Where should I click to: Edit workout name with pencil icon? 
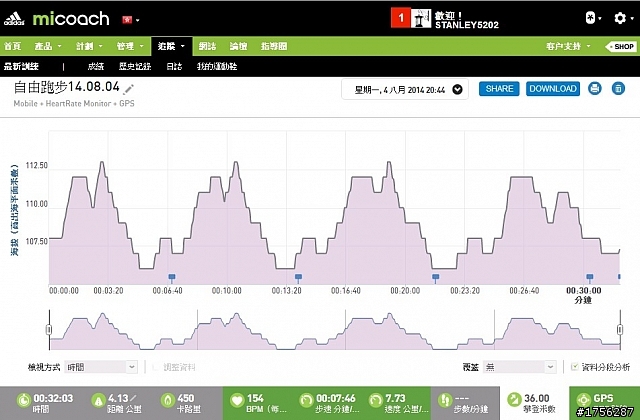click(x=129, y=89)
